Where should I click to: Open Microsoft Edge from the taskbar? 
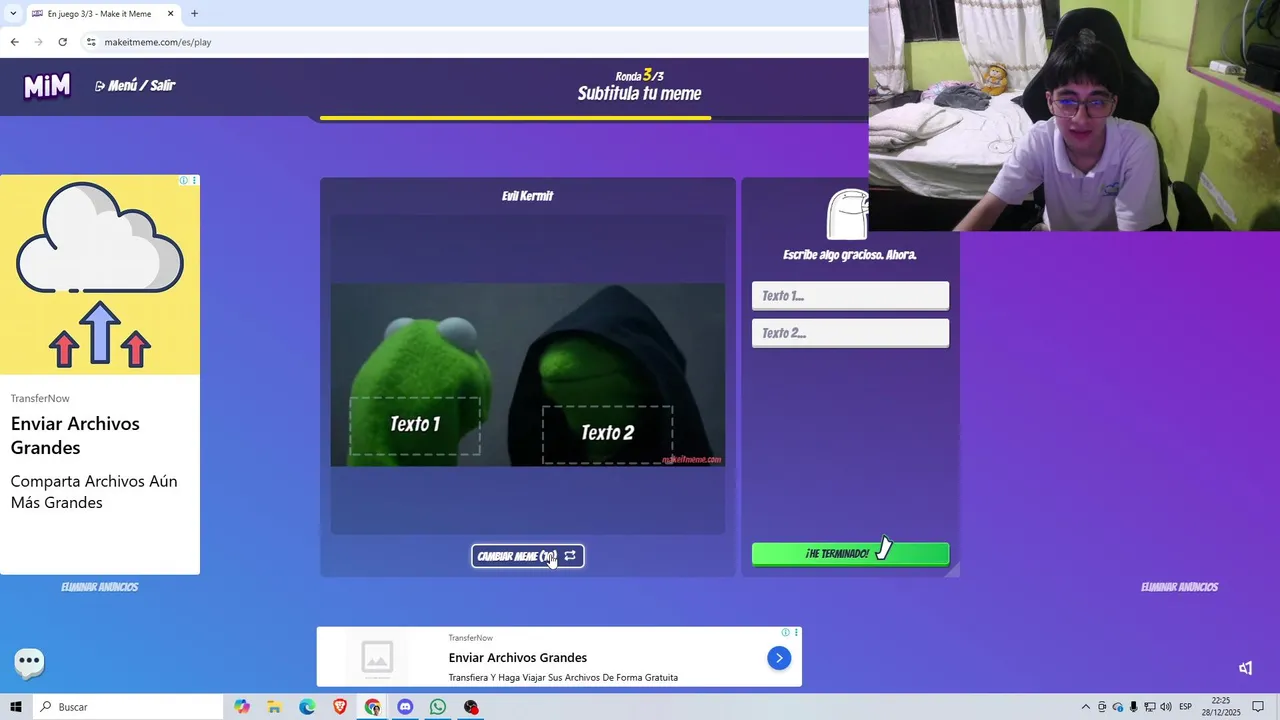click(307, 707)
